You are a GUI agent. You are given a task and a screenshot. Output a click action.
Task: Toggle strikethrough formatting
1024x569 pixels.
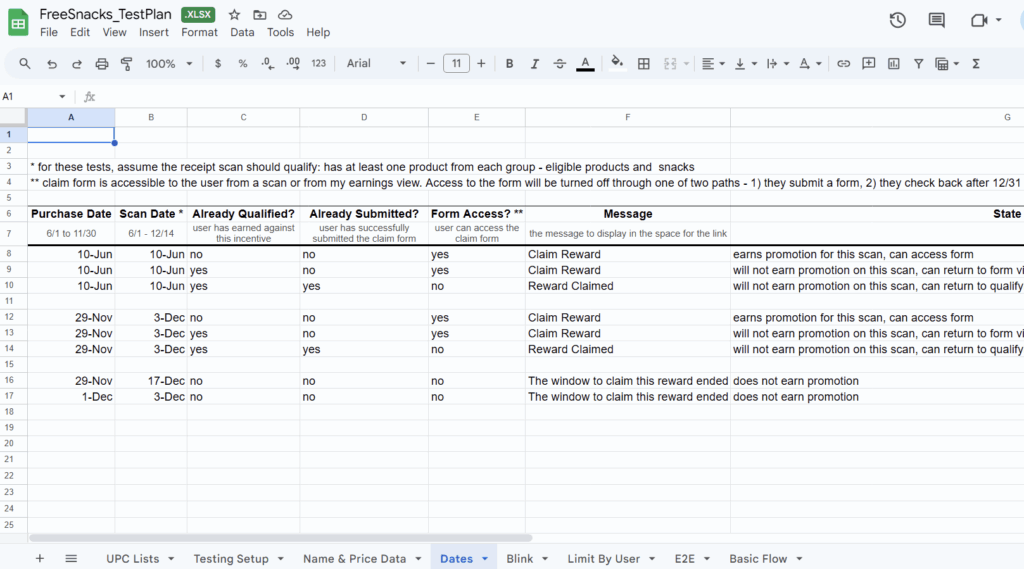click(x=559, y=64)
